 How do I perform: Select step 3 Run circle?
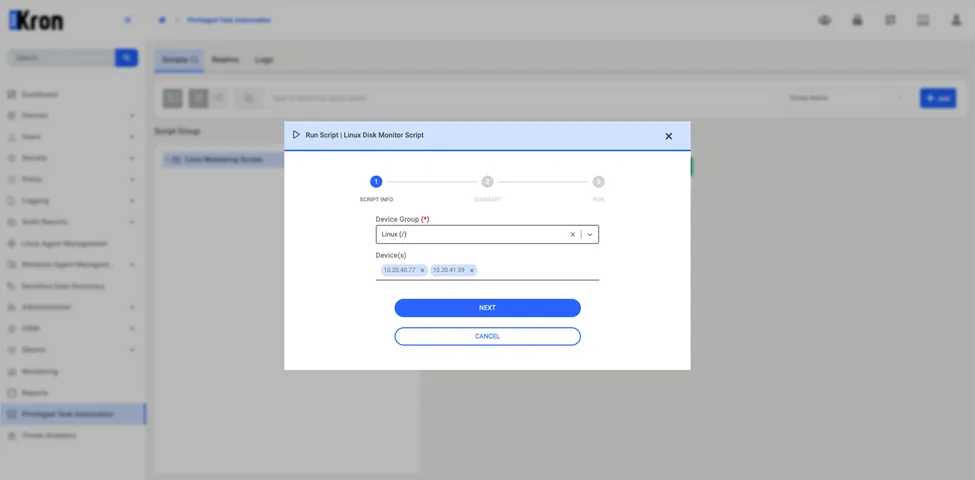[x=598, y=182]
